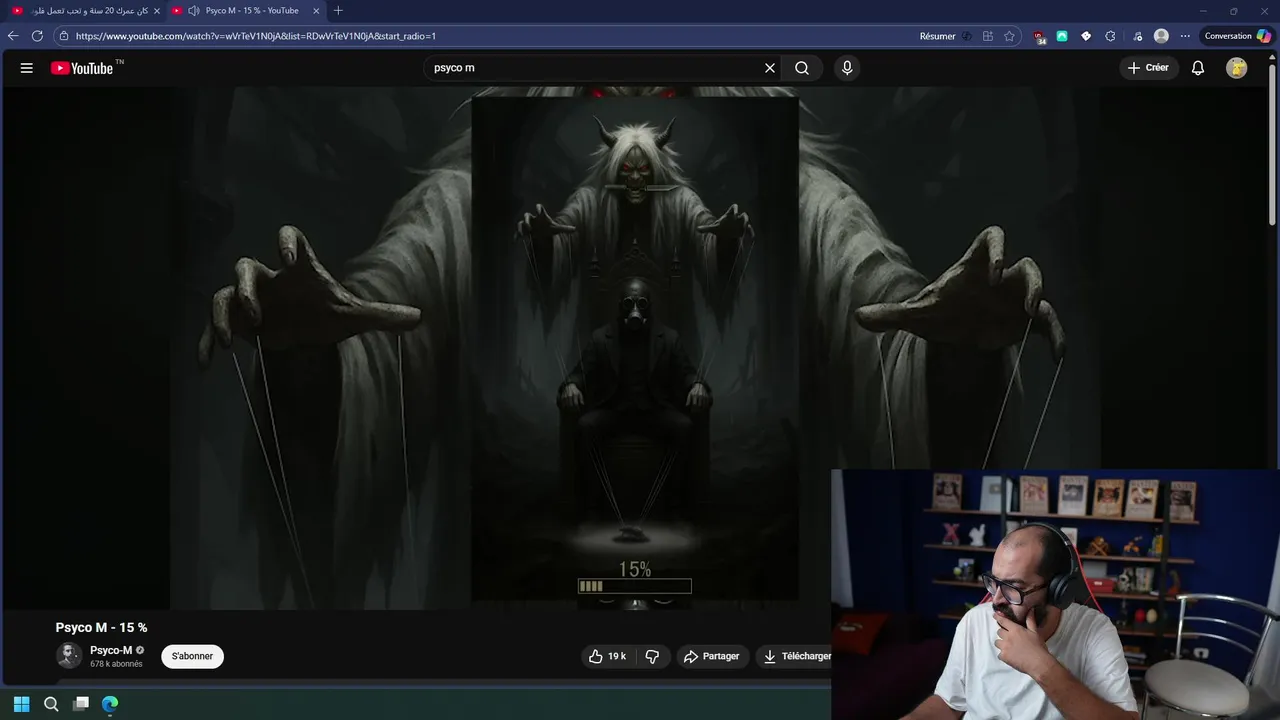Open a new browser tab

coord(338,11)
